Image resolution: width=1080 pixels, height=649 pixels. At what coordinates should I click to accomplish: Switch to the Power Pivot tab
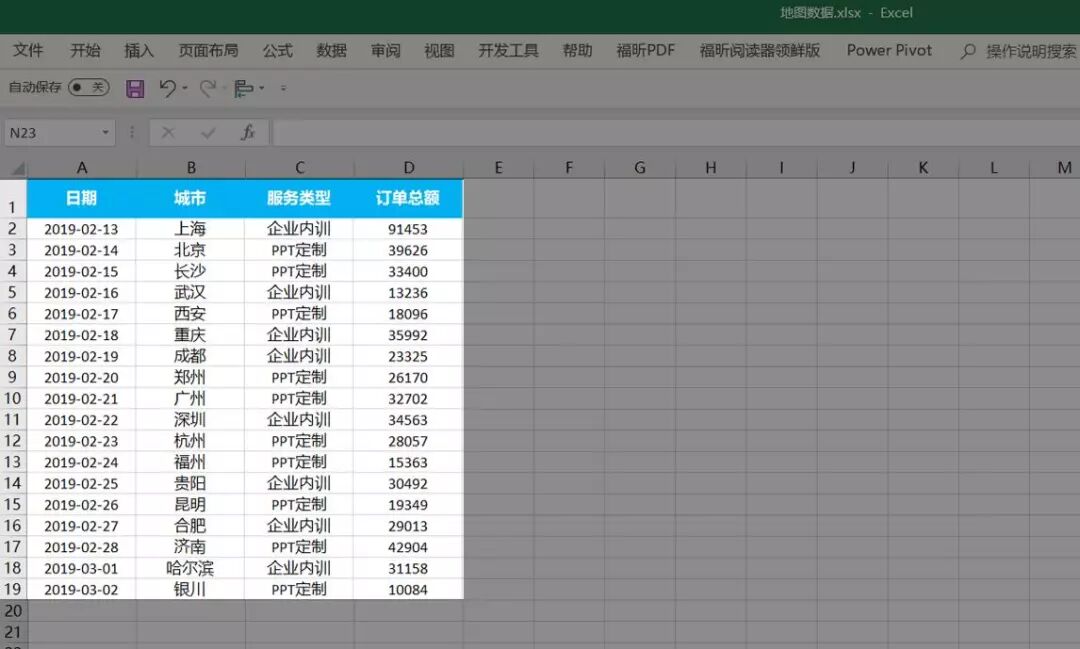tap(888, 49)
